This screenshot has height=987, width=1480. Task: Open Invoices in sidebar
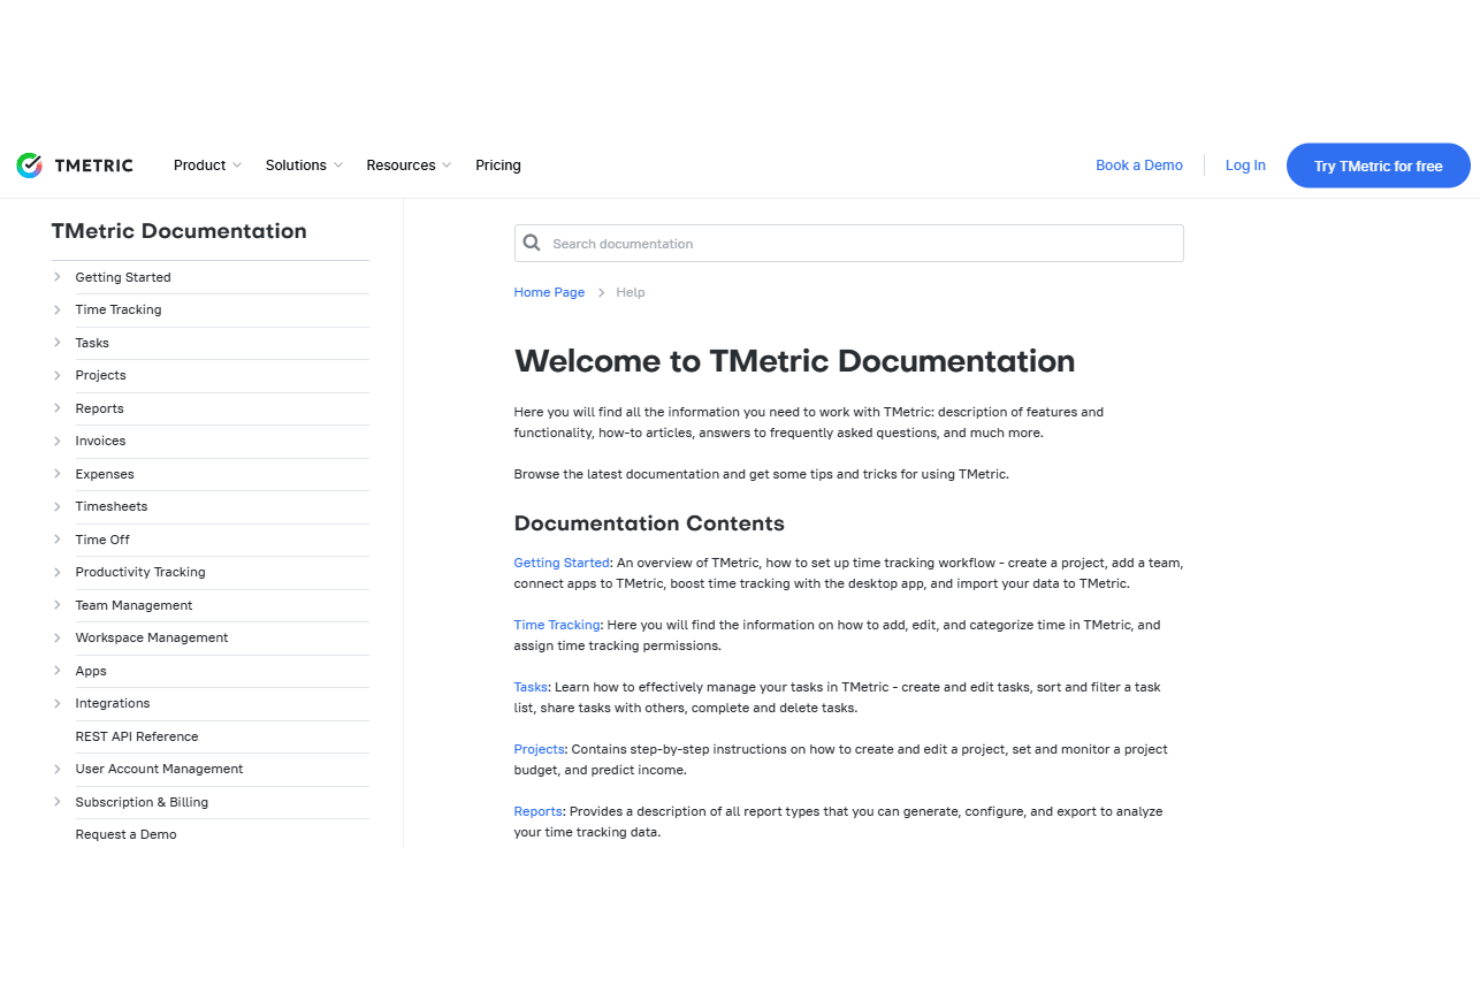101,441
